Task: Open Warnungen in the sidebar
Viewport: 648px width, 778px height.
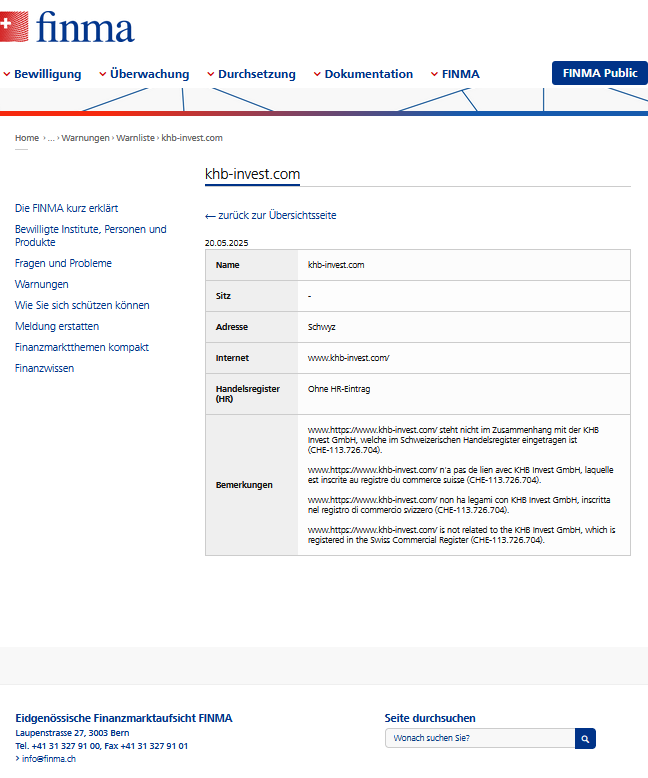Action: [42, 284]
